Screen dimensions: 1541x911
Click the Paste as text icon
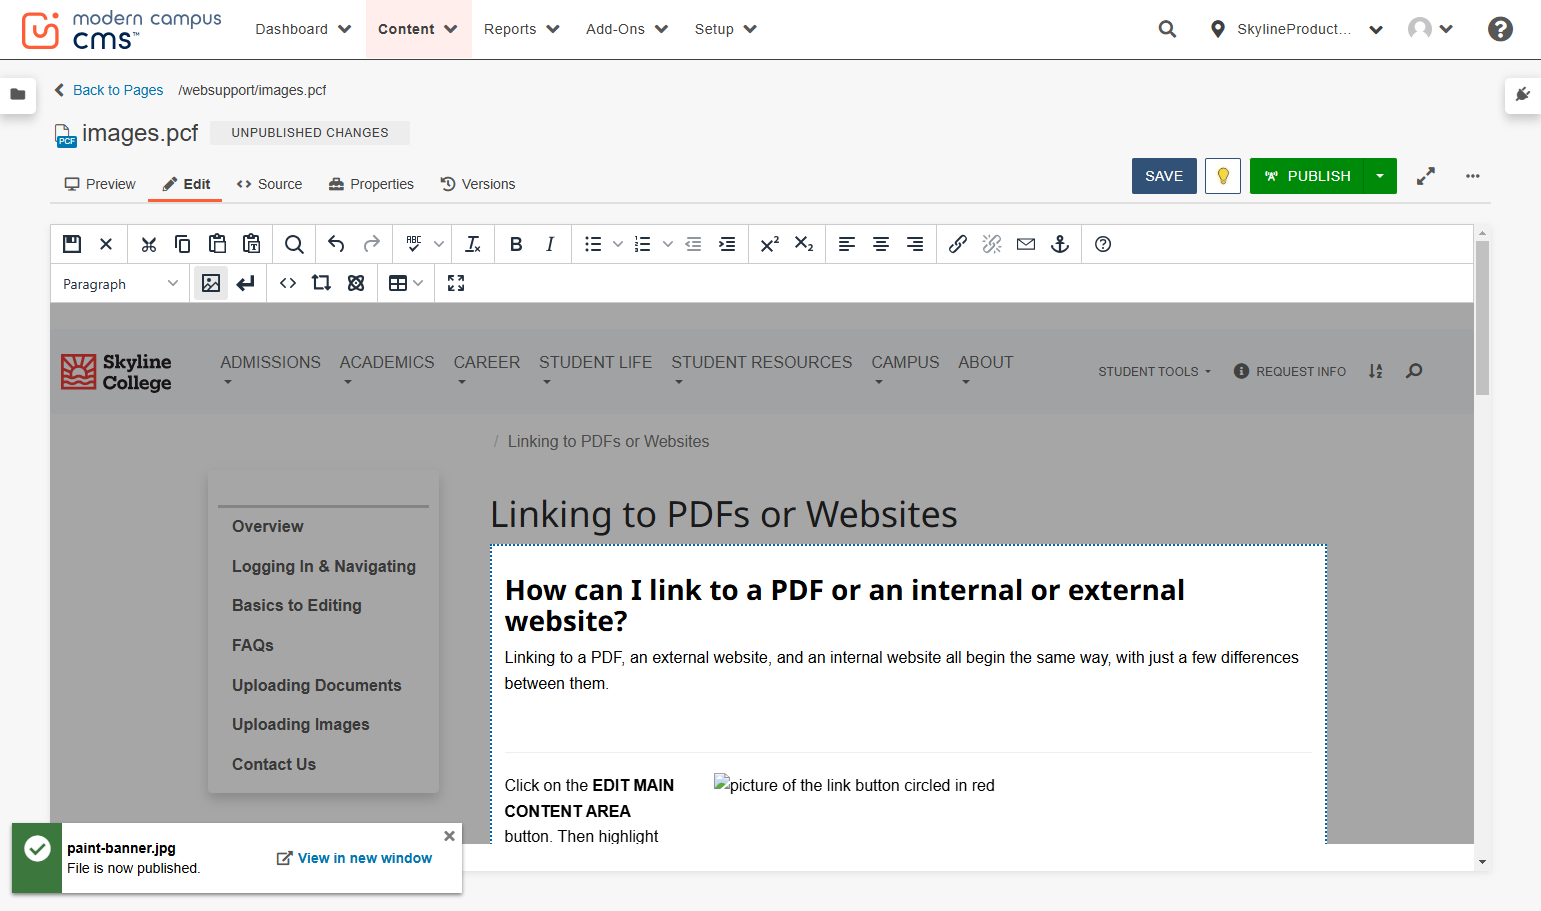point(251,244)
